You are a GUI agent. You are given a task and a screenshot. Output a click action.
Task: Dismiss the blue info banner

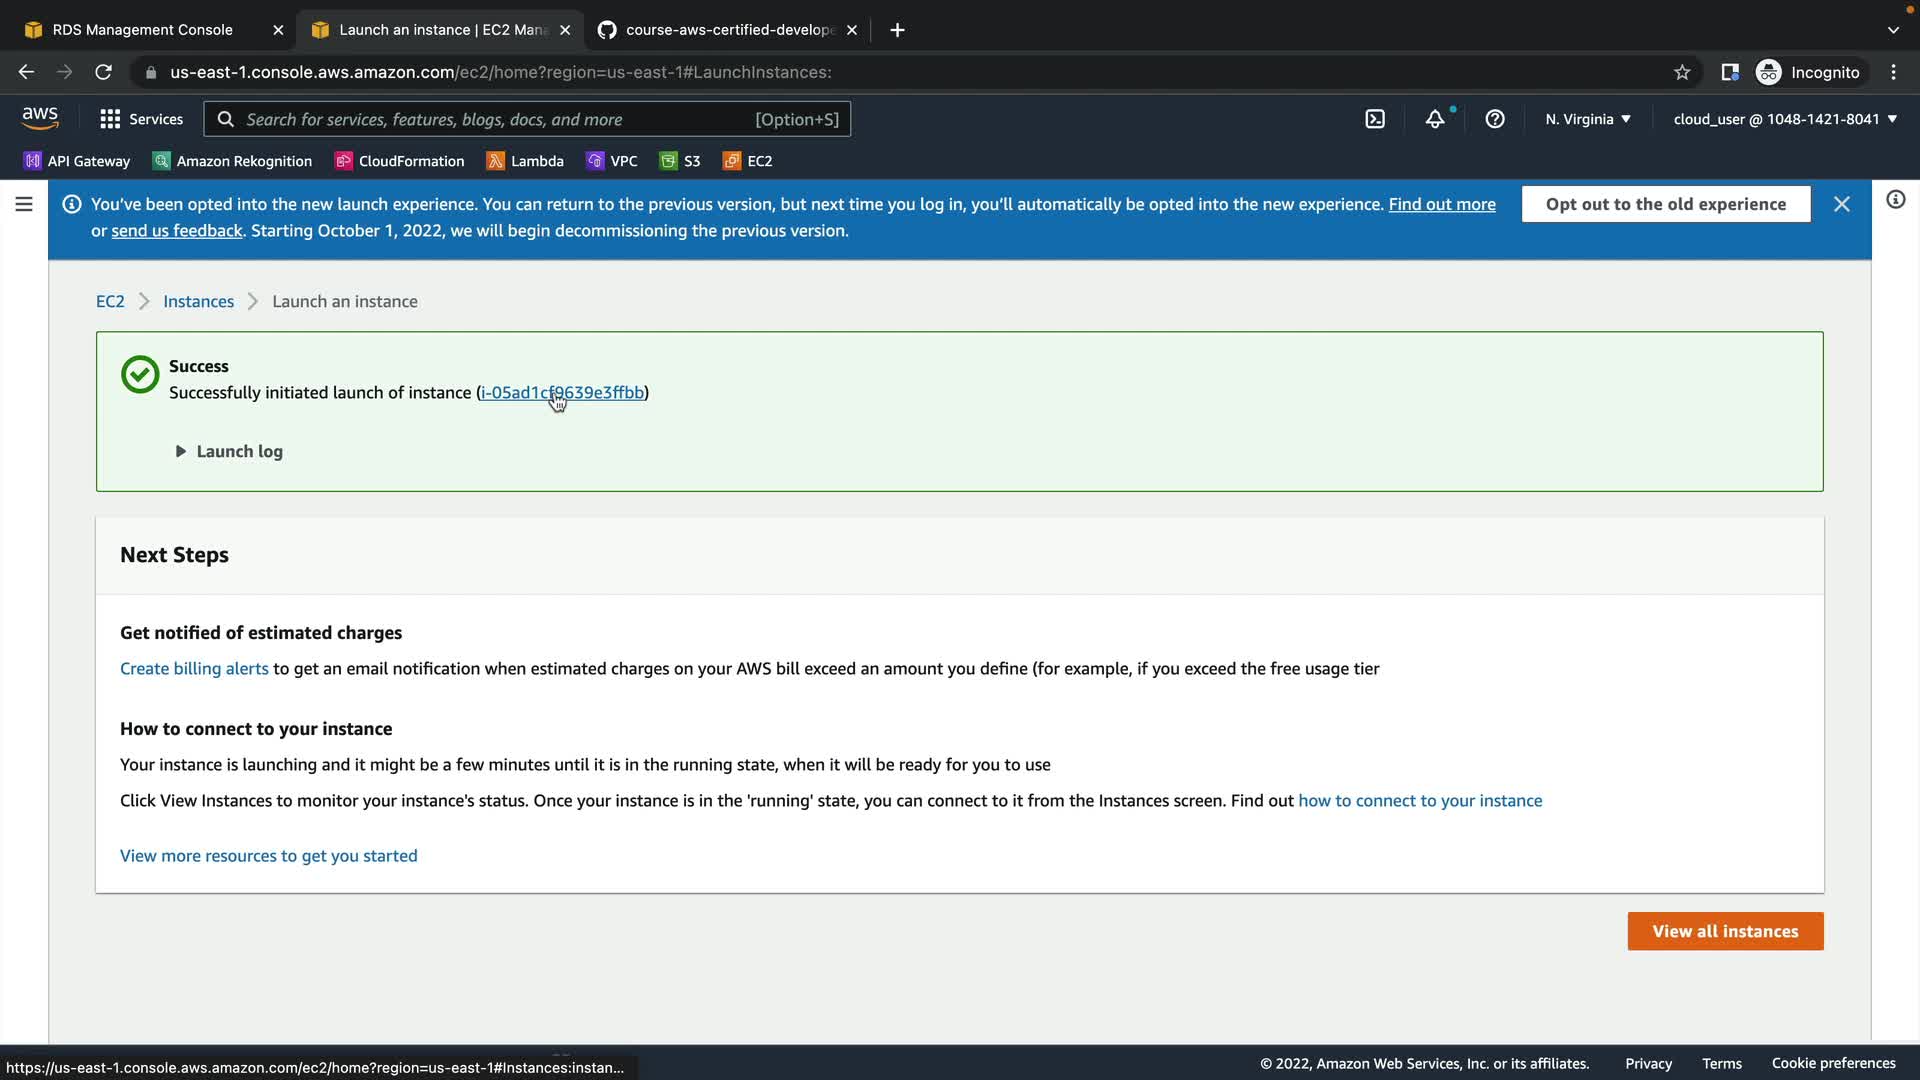pyautogui.click(x=1841, y=204)
